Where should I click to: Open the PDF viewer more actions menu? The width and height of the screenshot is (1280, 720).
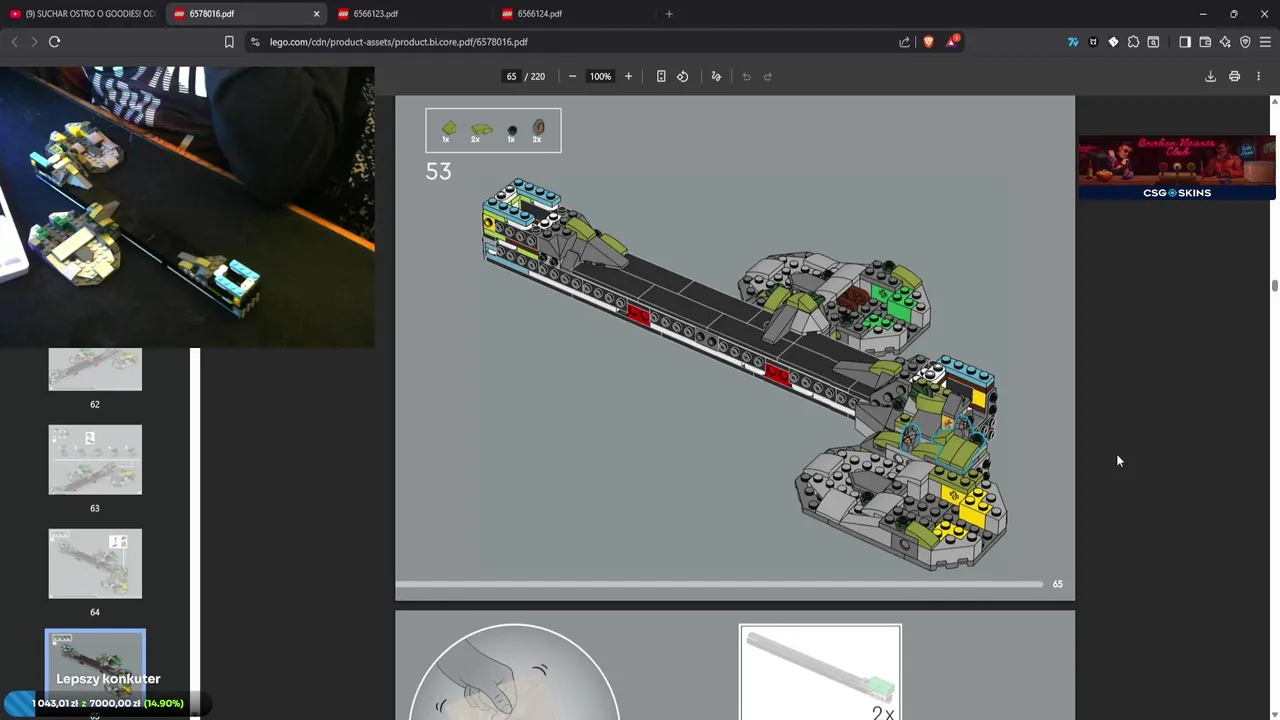[1258, 76]
